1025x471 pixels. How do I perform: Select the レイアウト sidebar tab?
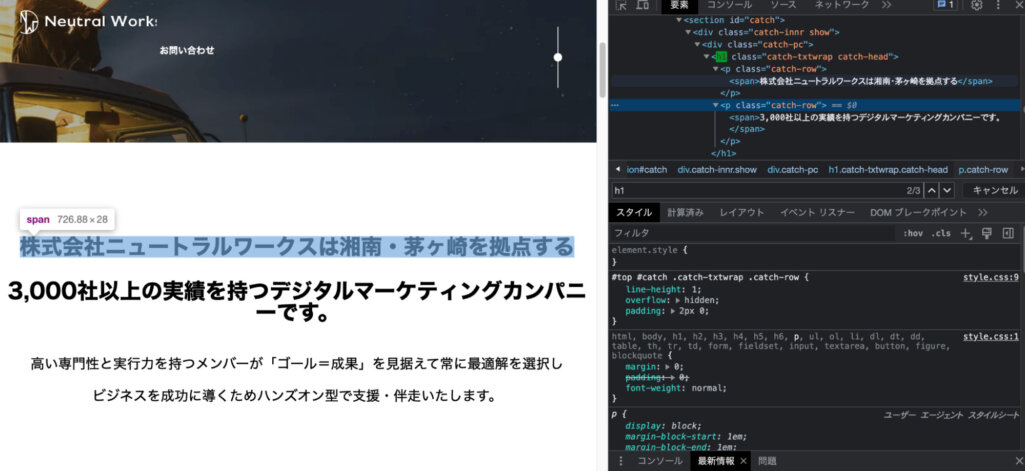pos(741,212)
